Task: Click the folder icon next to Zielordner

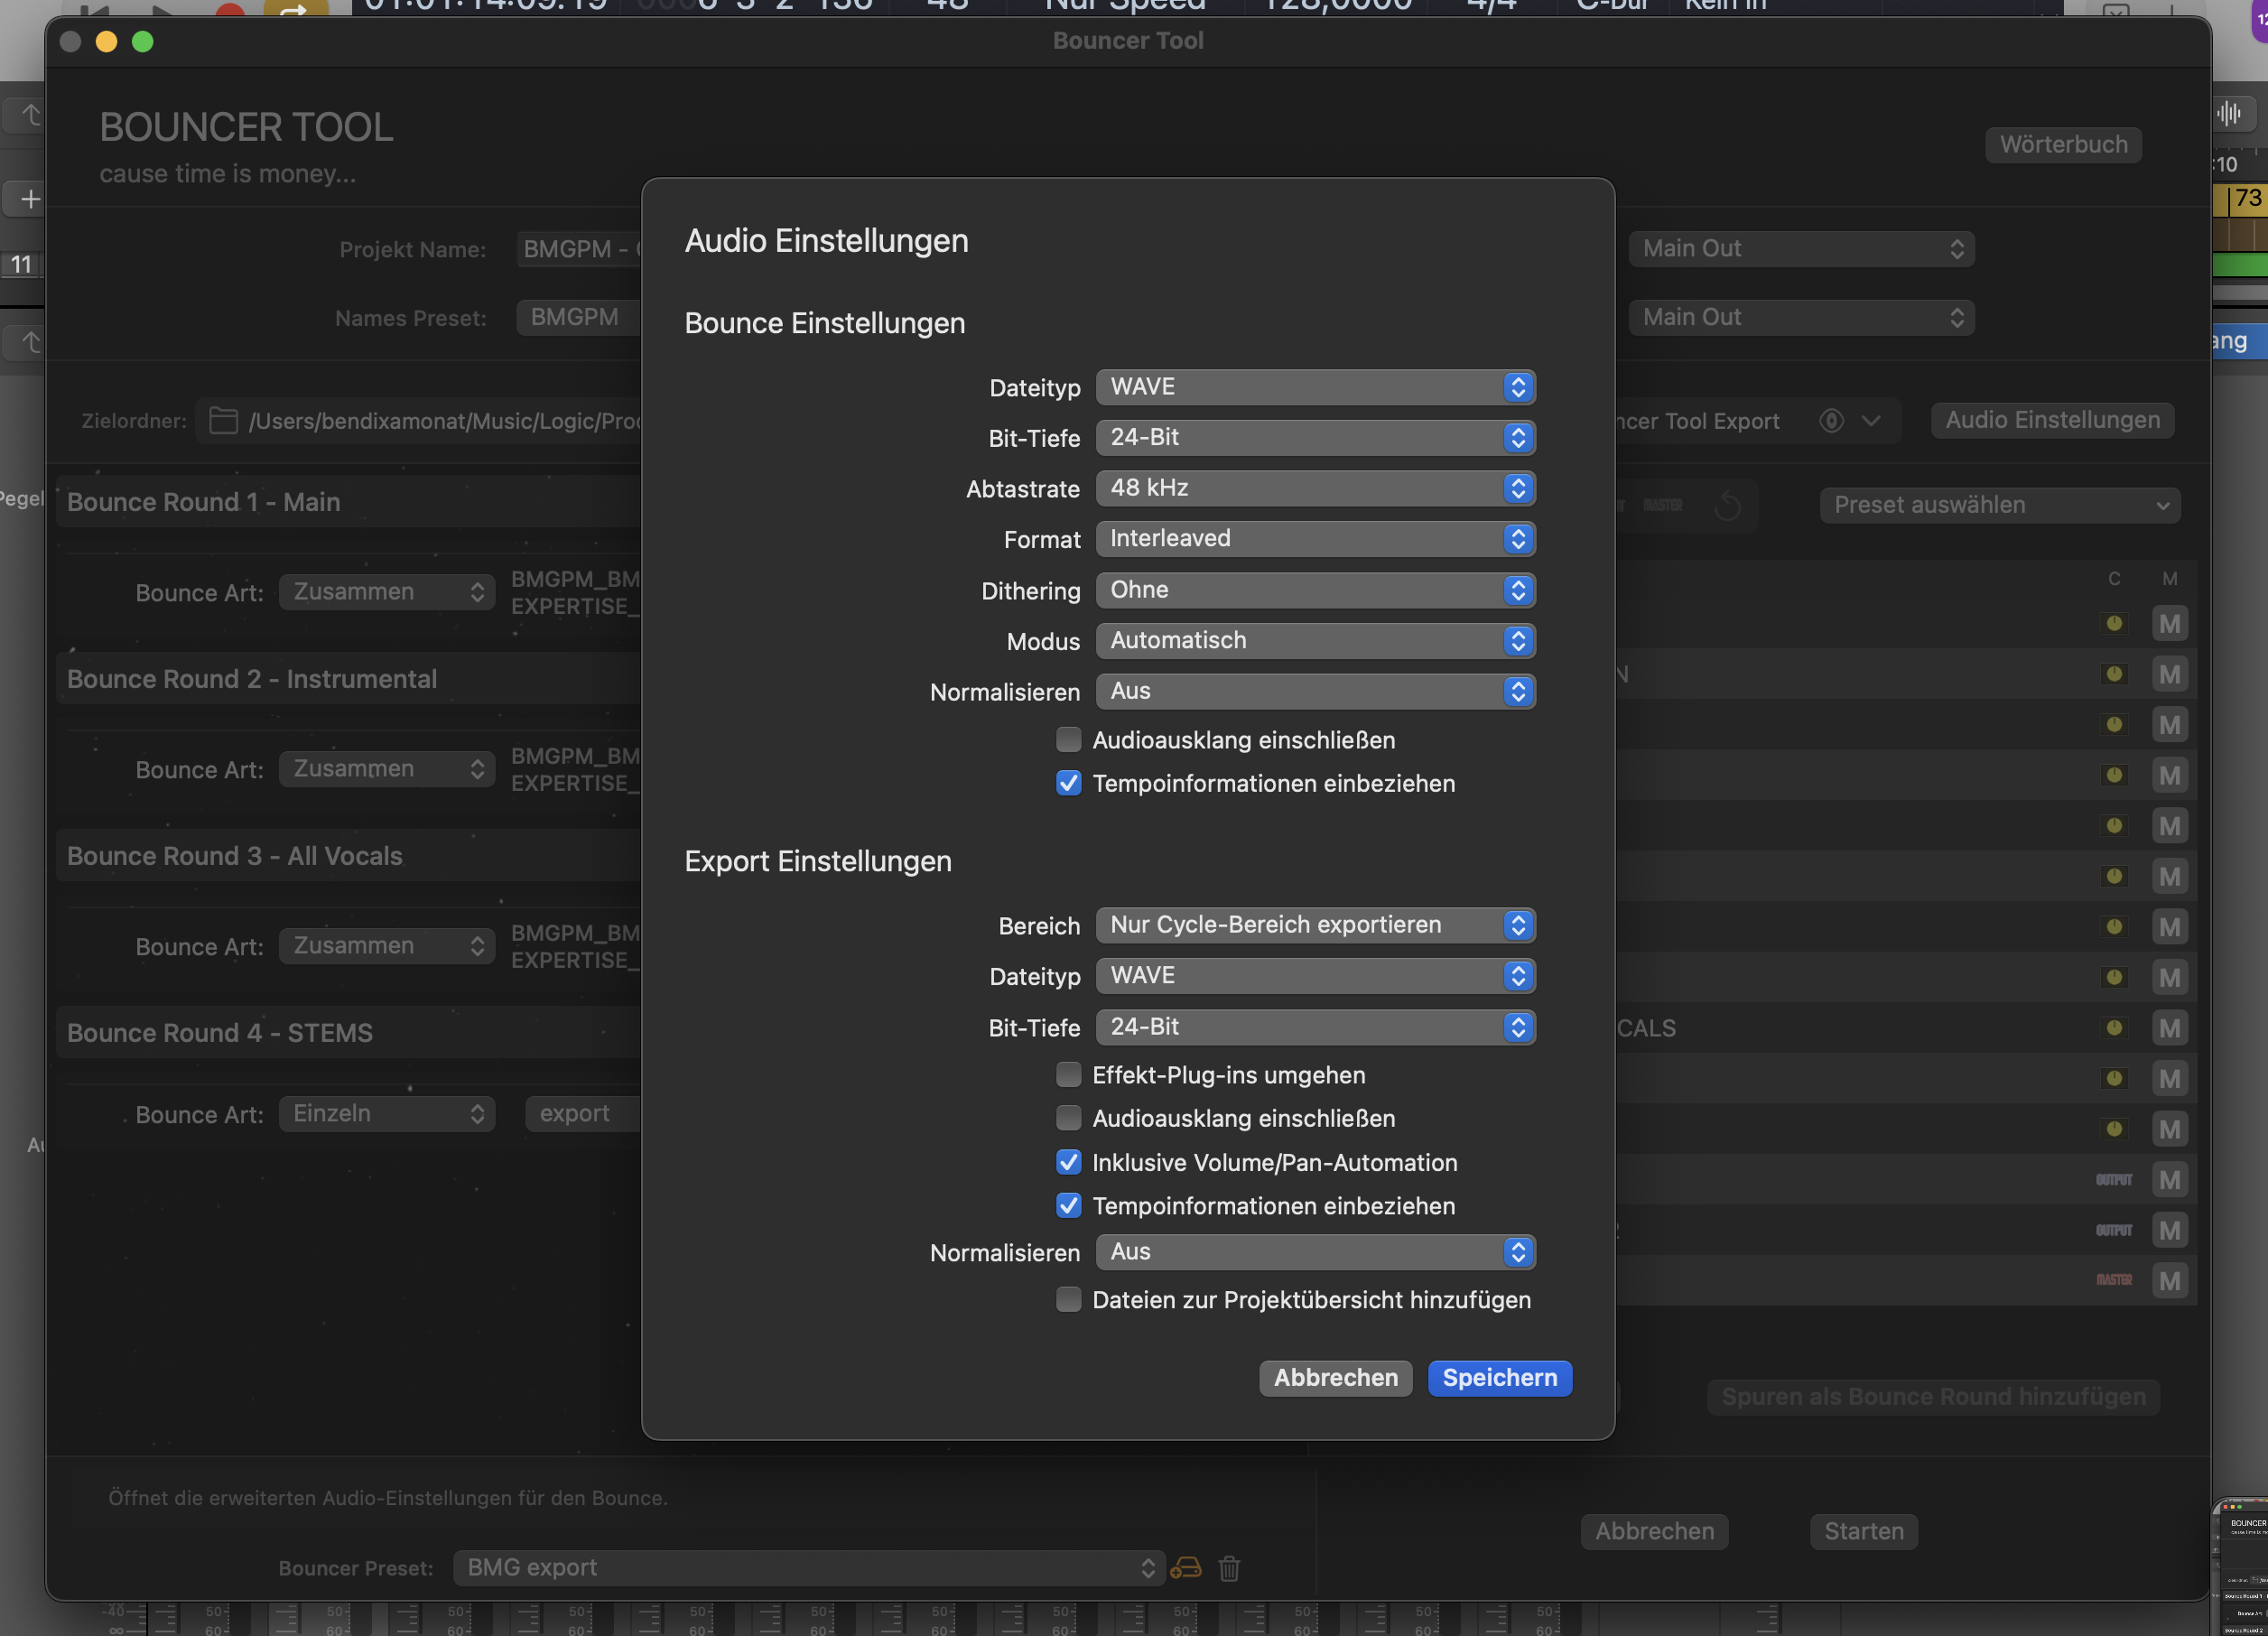Action: (223, 421)
